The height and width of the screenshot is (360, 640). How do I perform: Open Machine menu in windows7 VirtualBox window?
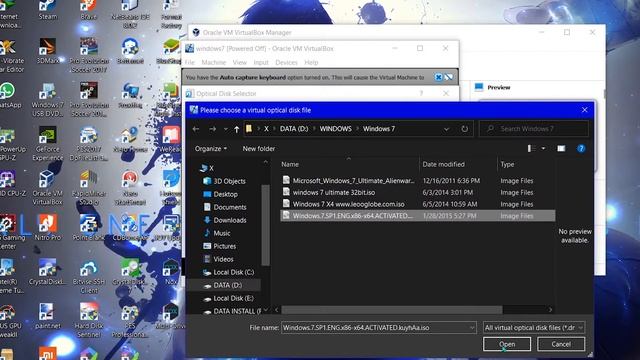pos(213,62)
